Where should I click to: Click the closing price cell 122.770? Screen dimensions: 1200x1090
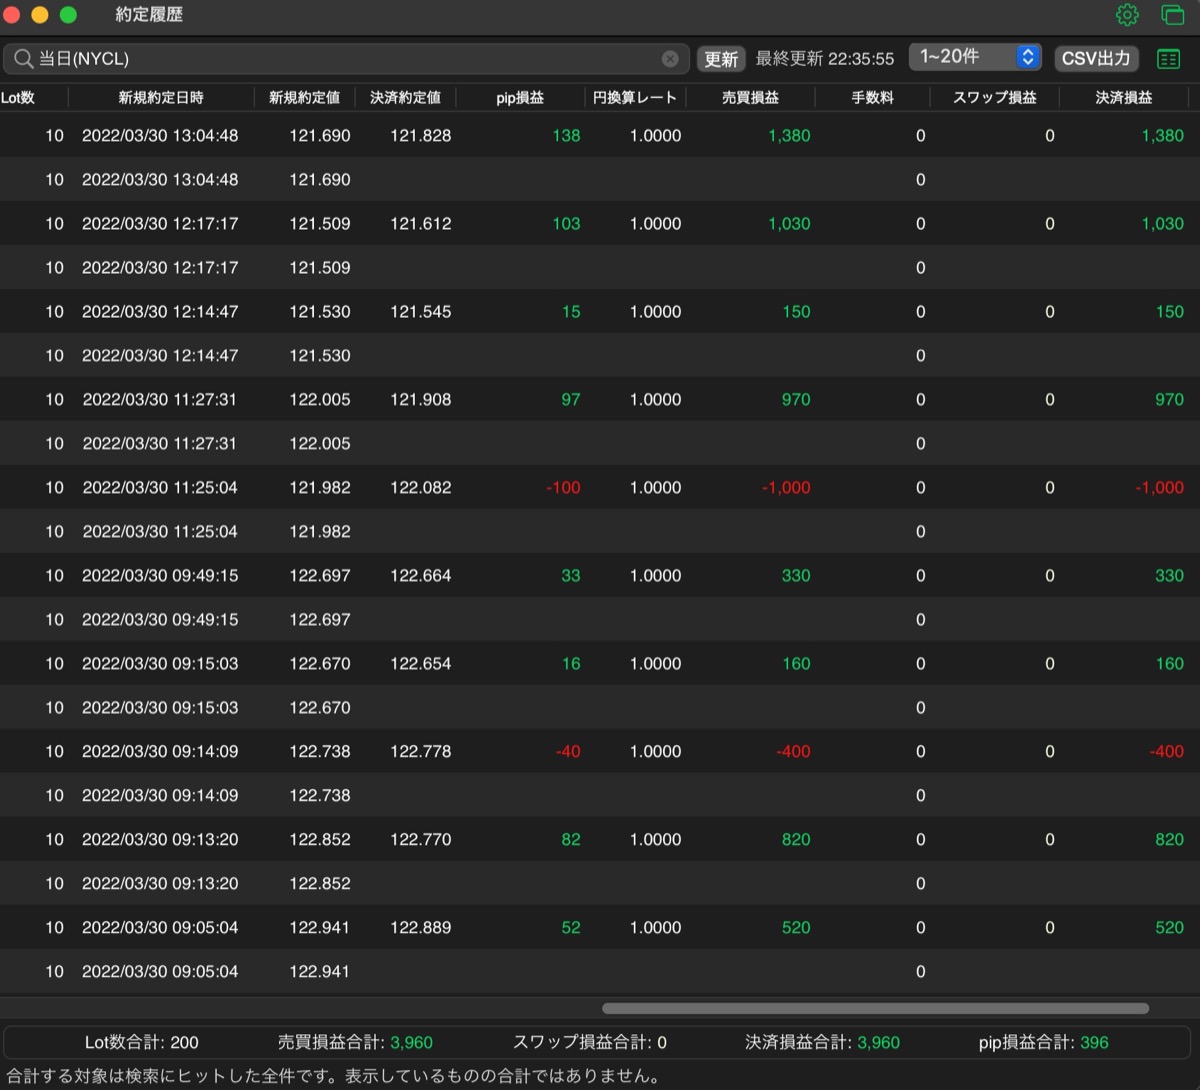[x=421, y=839]
